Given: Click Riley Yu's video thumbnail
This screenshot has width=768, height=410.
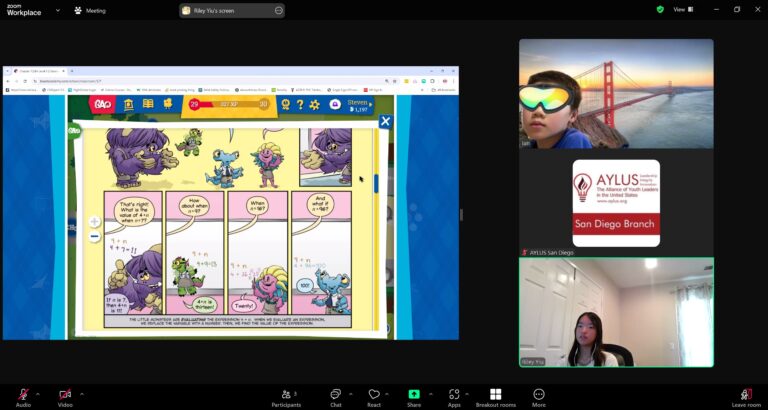Looking at the screenshot, I should [x=616, y=312].
